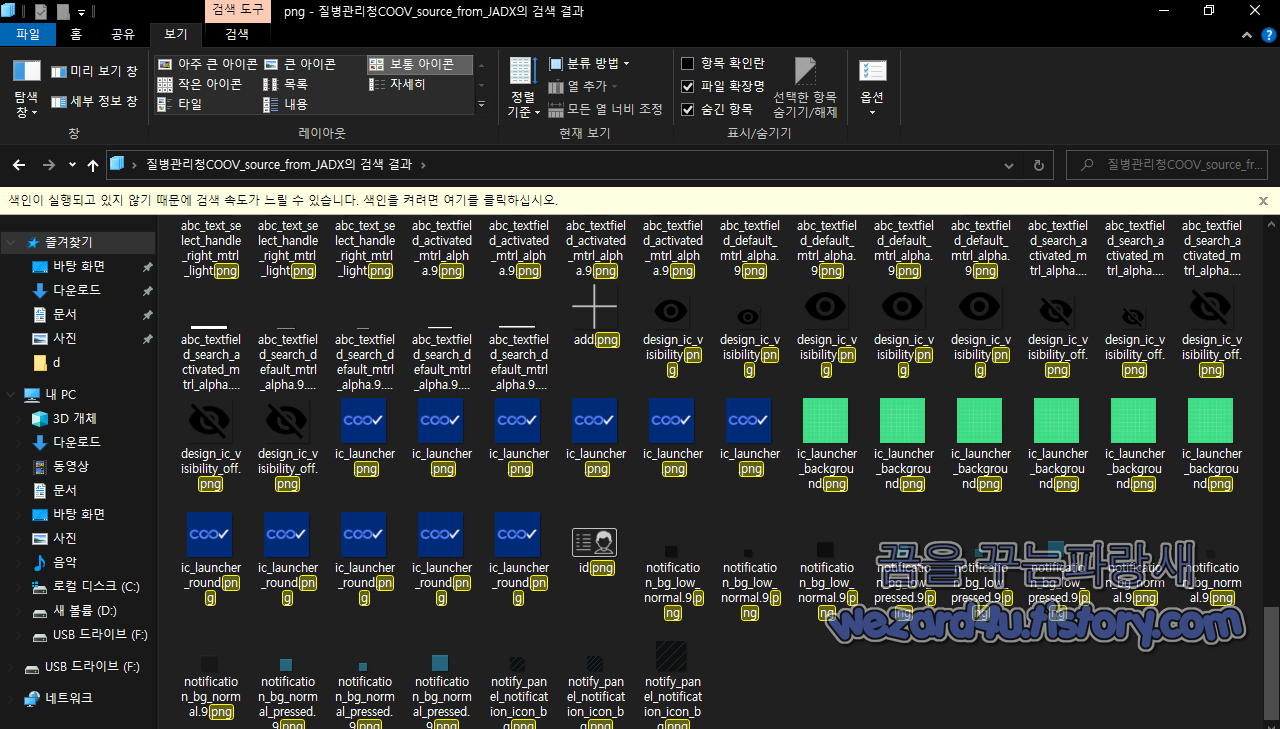1280x729 pixels.
Task: Collapse the ribbon with the chevron
Action: pos(1246,34)
